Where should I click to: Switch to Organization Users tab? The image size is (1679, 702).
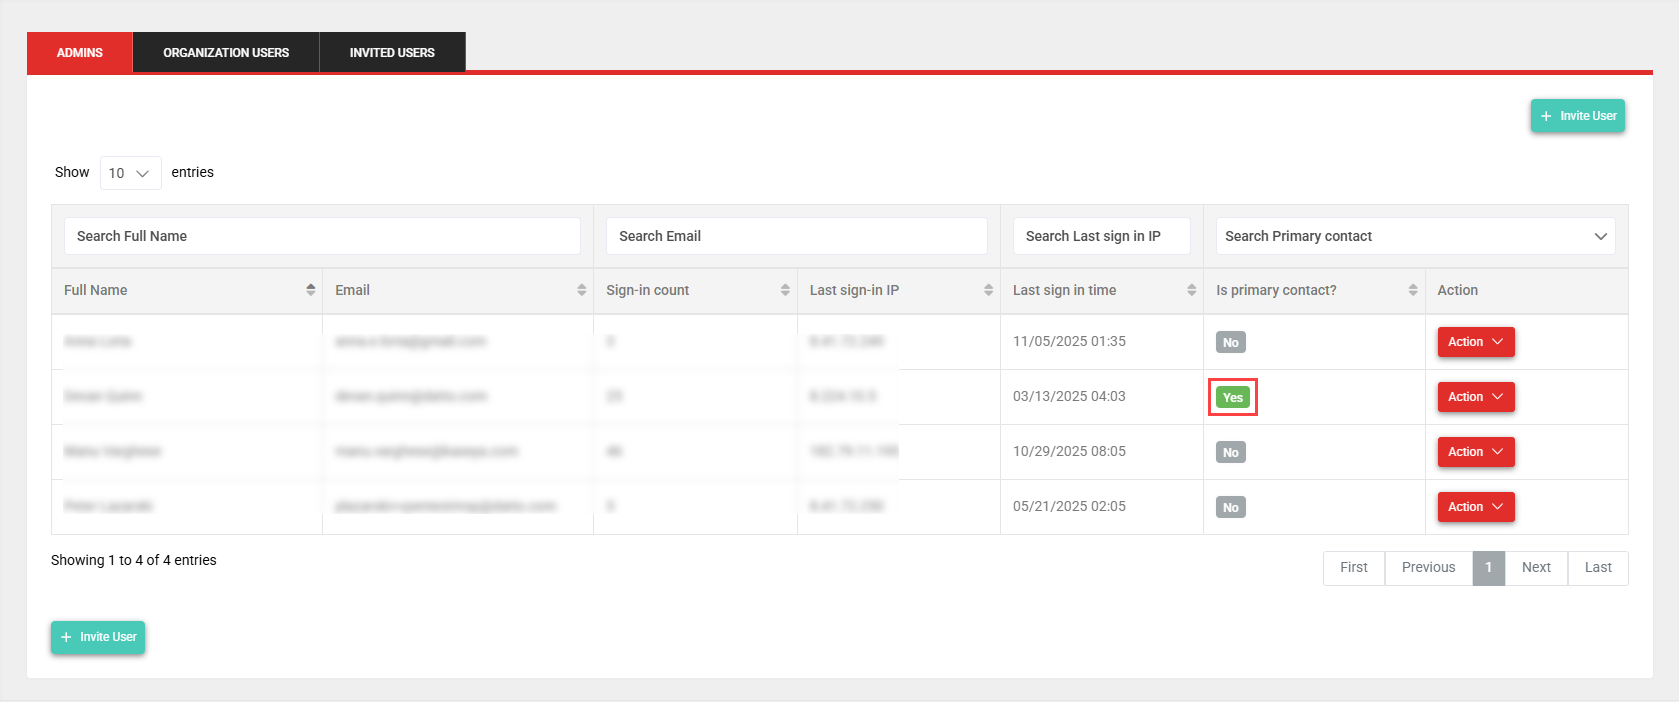coord(226,52)
